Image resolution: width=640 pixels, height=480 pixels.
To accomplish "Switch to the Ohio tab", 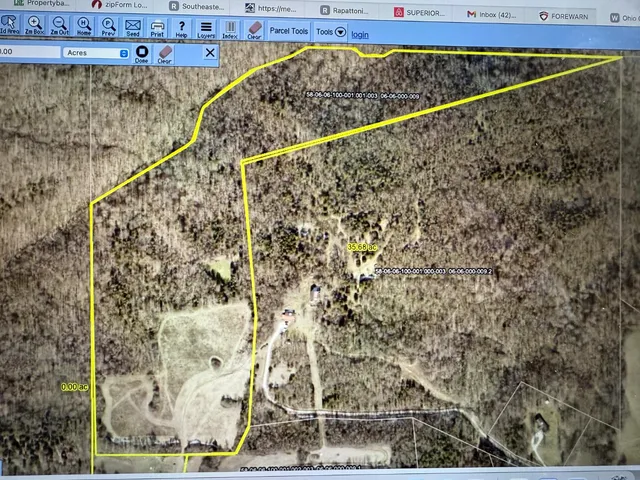I will pos(624,18).
